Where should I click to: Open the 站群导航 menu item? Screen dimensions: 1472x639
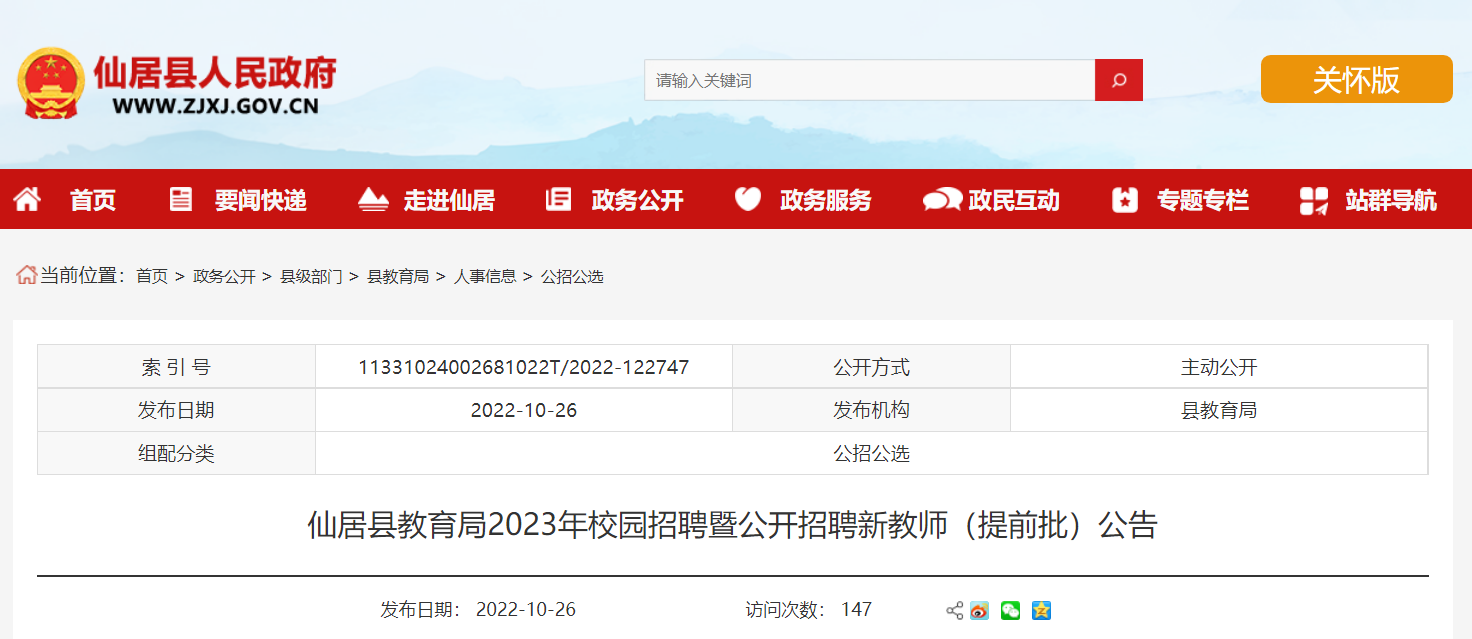[x=1391, y=200]
